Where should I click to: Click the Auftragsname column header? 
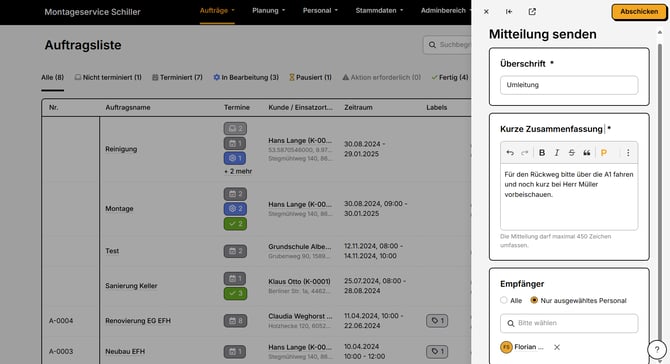coord(128,108)
